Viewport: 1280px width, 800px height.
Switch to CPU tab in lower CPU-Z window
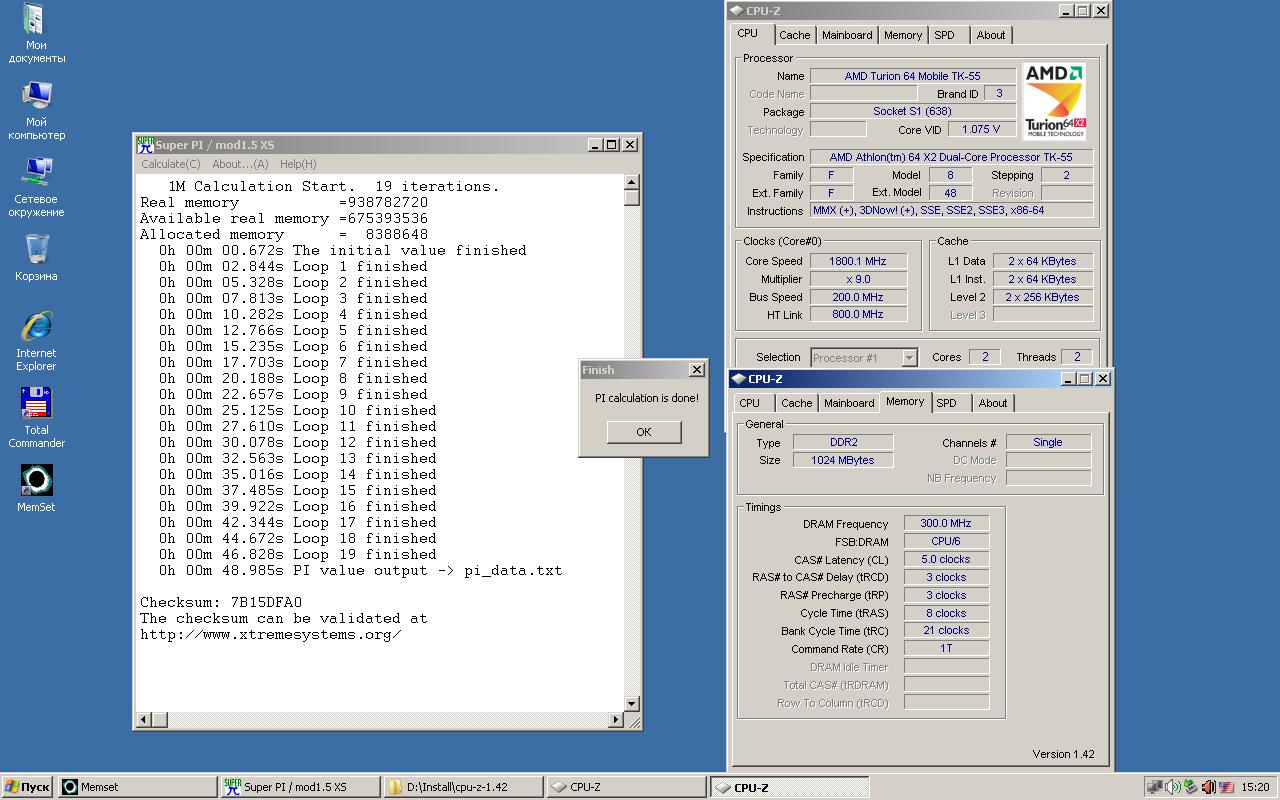click(750, 403)
